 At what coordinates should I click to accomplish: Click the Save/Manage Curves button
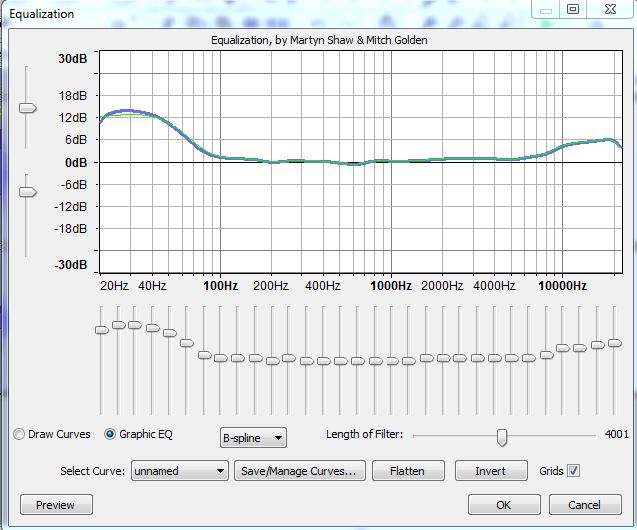[x=299, y=471]
